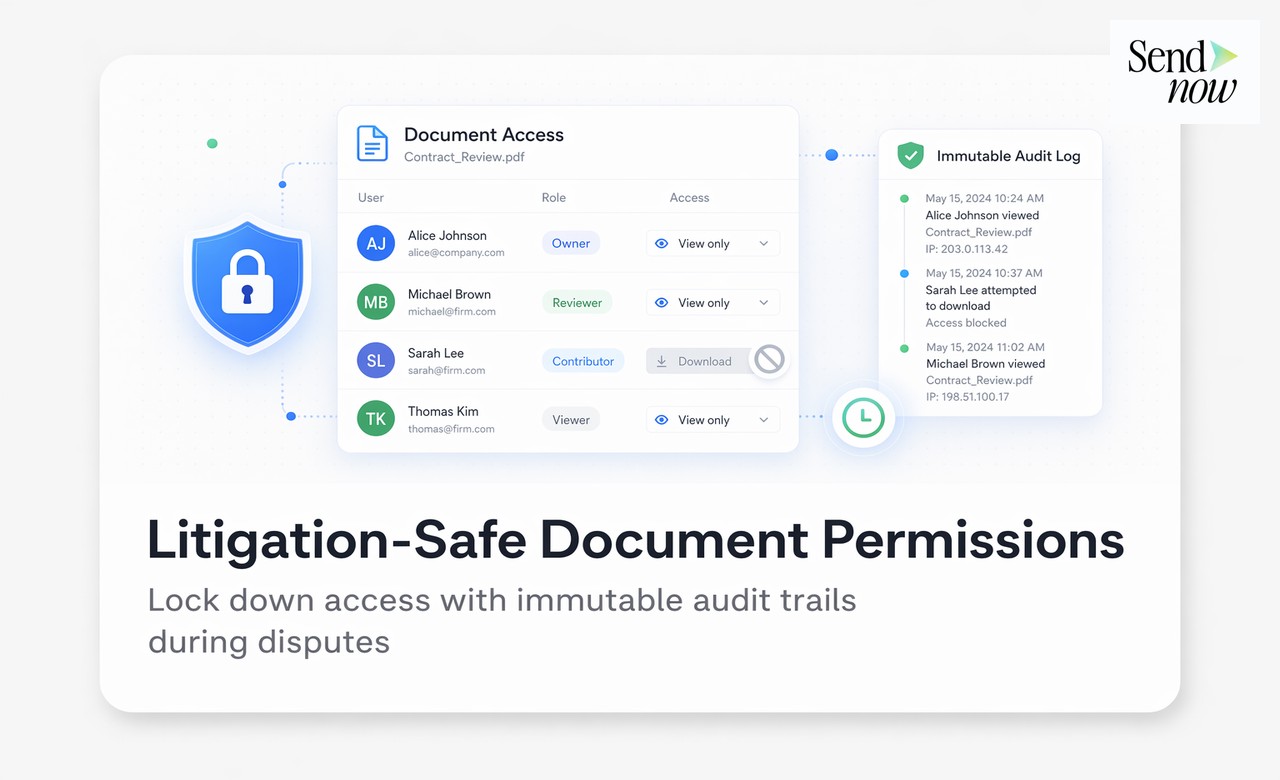This screenshot has width=1280, height=780.
Task: Select Sarah Lee's SL avatar
Action: 376,361
